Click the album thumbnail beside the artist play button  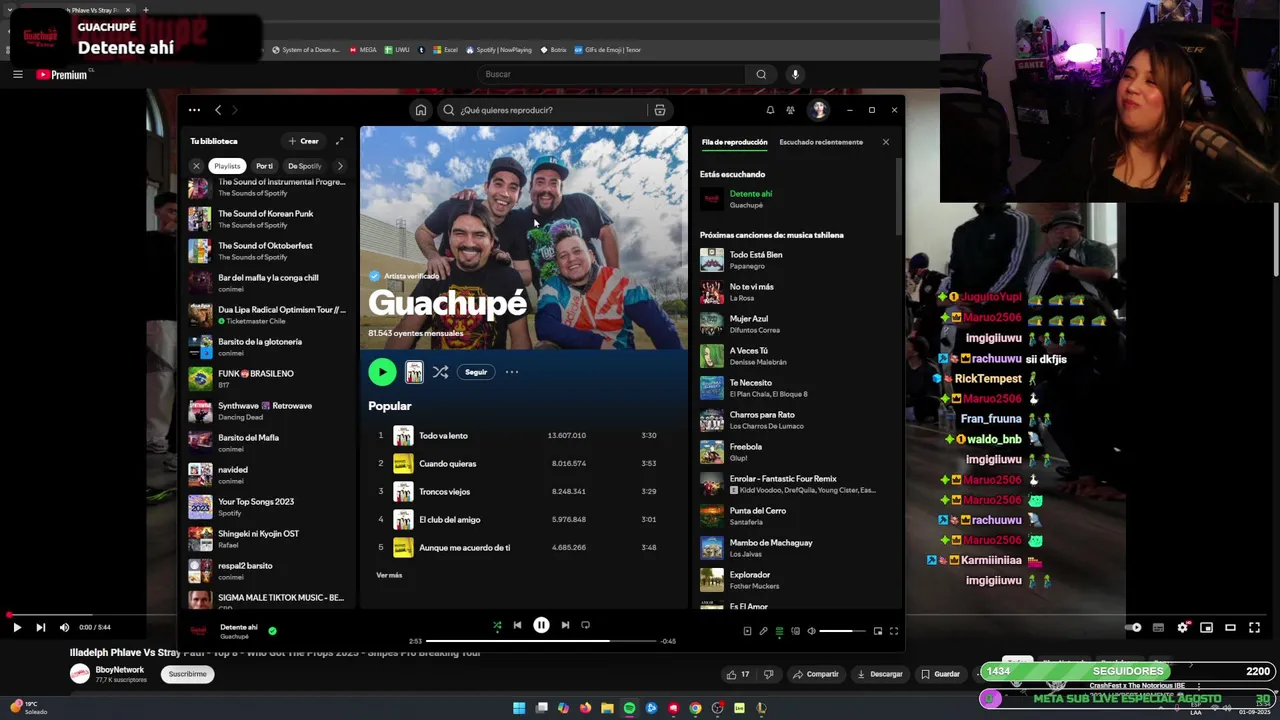click(414, 372)
